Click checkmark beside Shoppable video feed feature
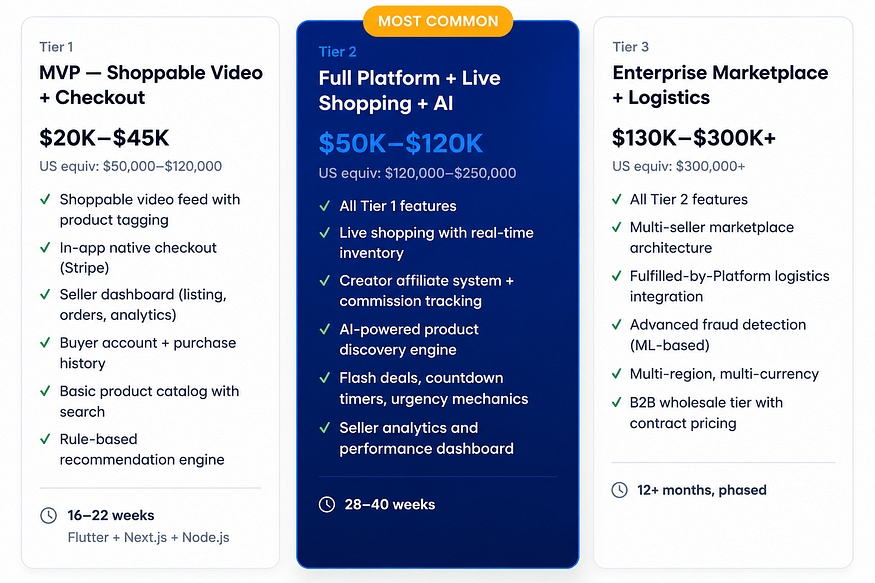 pyautogui.click(x=45, y=199)
